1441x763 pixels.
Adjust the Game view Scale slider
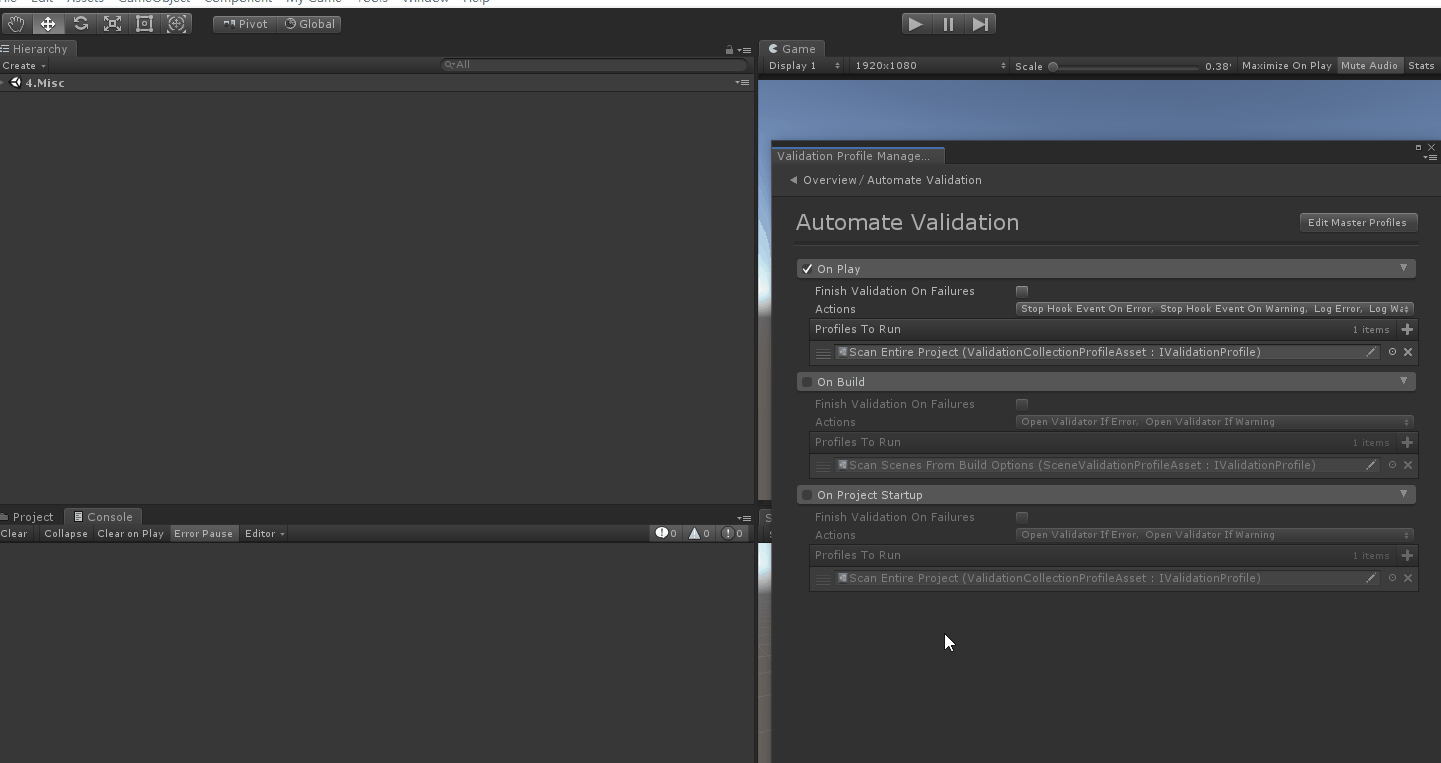tap(1054, 67)
